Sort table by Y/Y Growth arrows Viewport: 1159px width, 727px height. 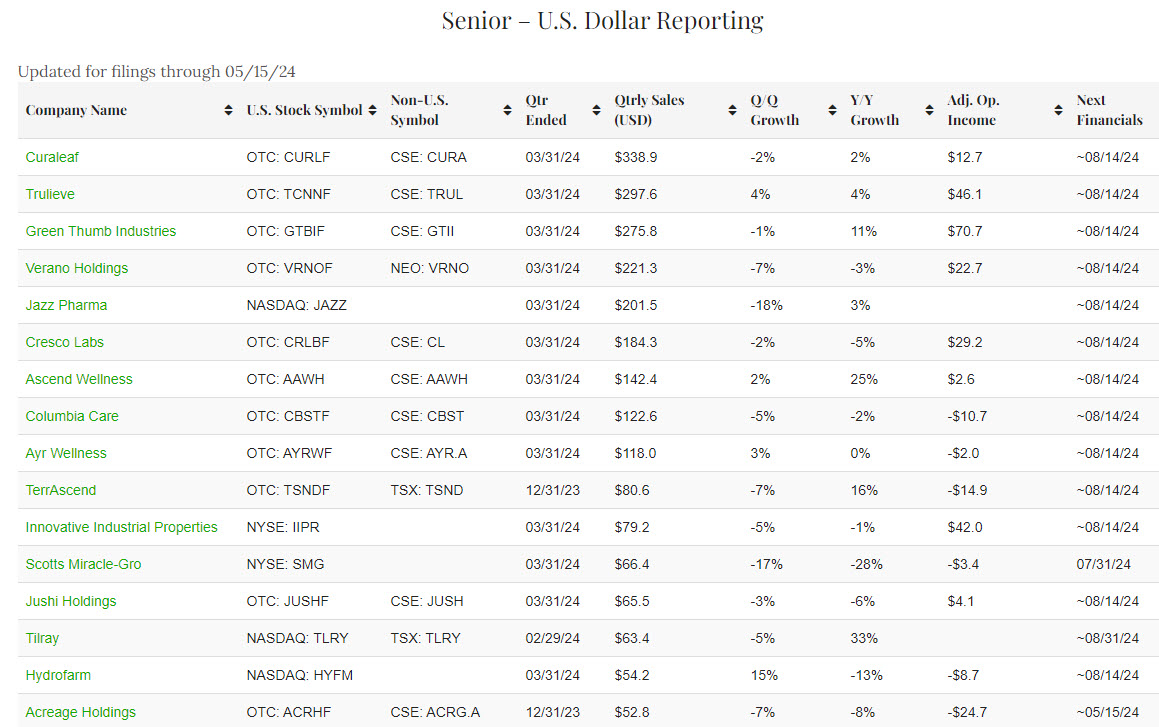[x=930, y=111]
